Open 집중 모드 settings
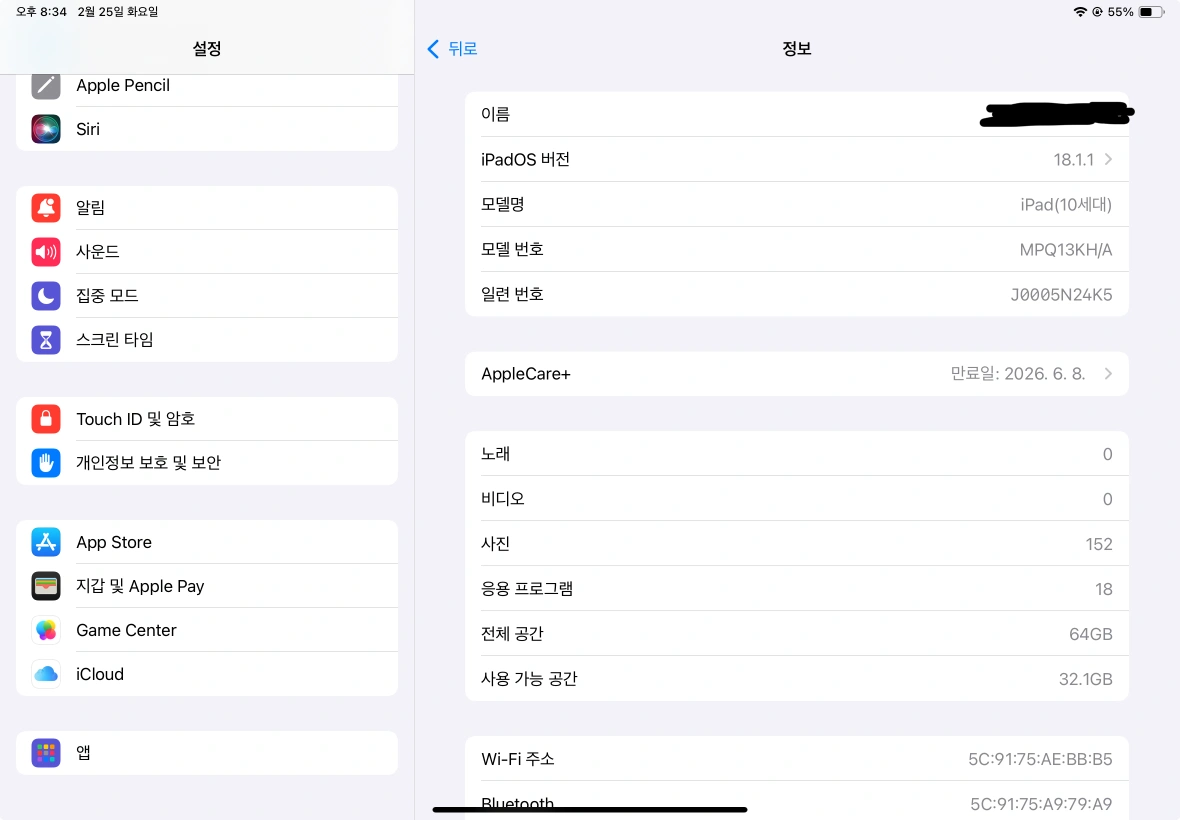This screenshot has height=820, width=1180. [x=207, y=296]
